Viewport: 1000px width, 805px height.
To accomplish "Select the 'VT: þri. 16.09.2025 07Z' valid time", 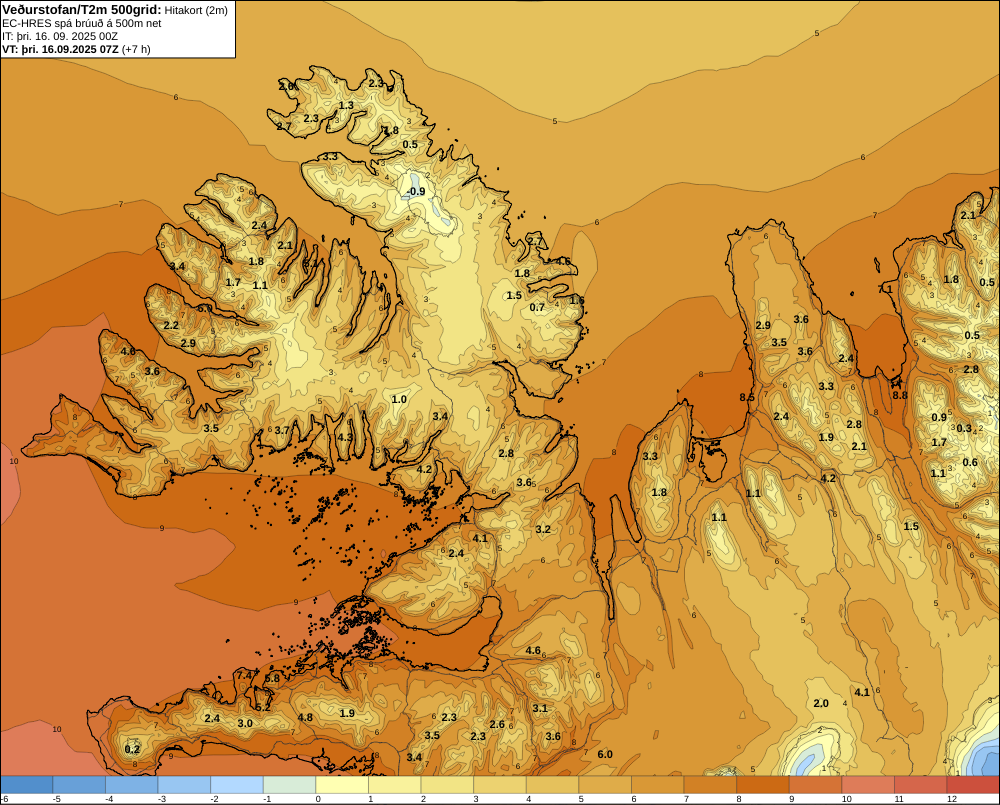I will pos(60,49).
